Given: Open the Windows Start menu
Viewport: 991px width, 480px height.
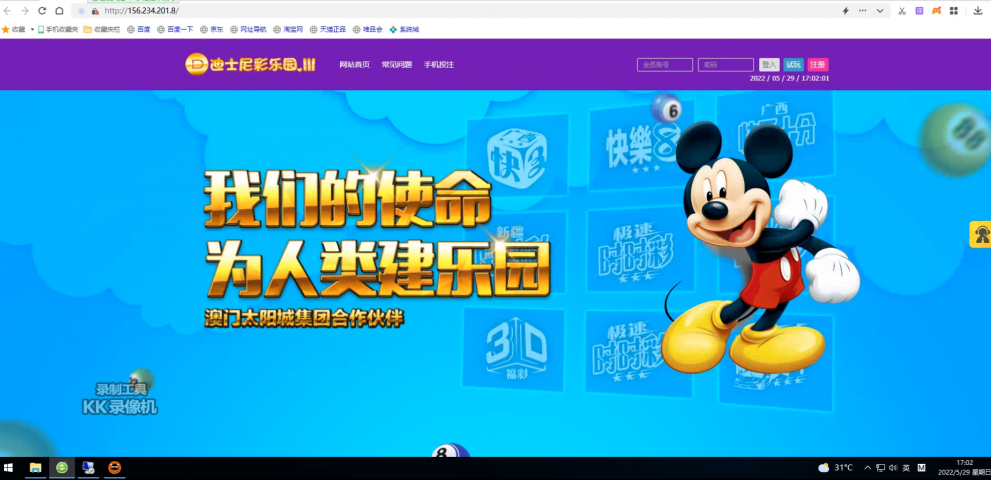Looking at the screenshot, I should click(9, 468).
